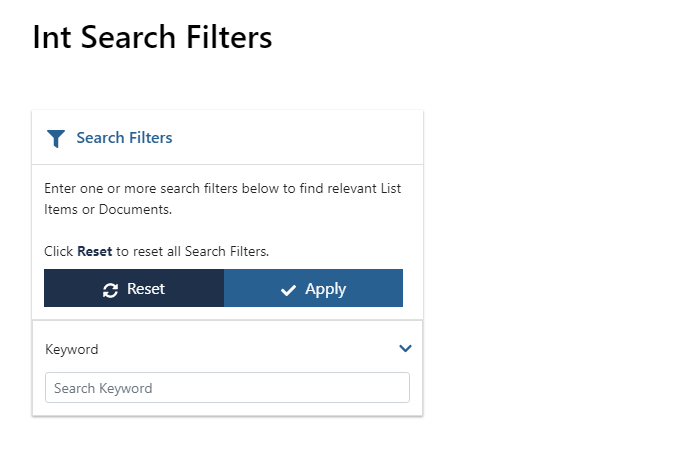Focus the Search Keyword input field

pos(227,387)
